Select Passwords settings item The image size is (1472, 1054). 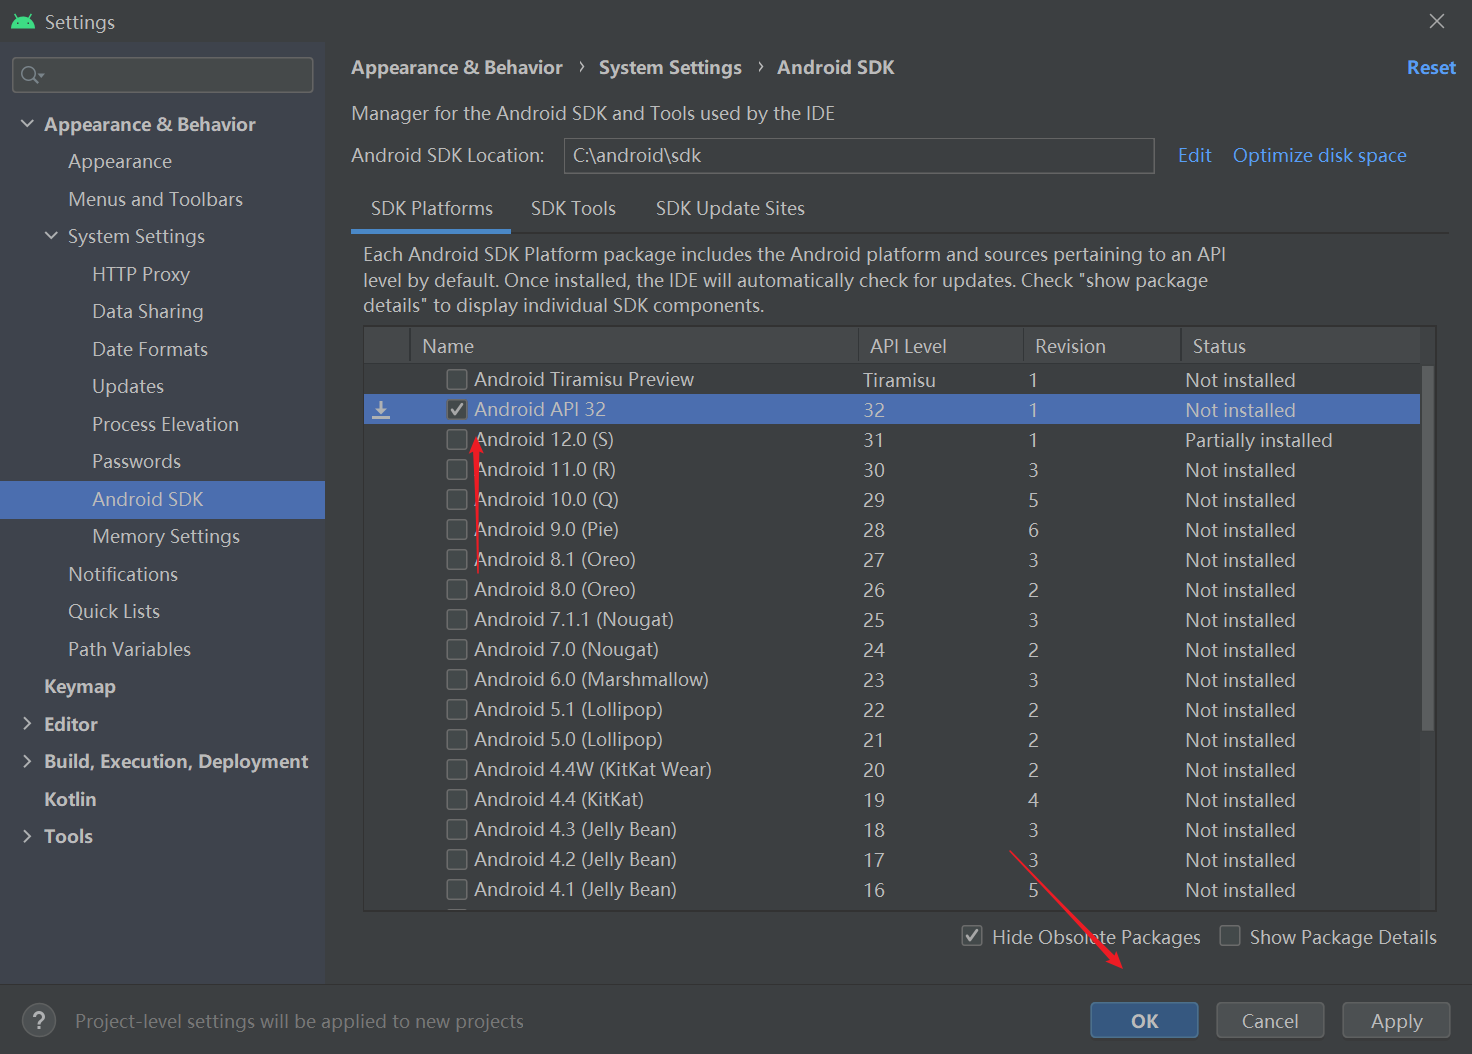136,461
